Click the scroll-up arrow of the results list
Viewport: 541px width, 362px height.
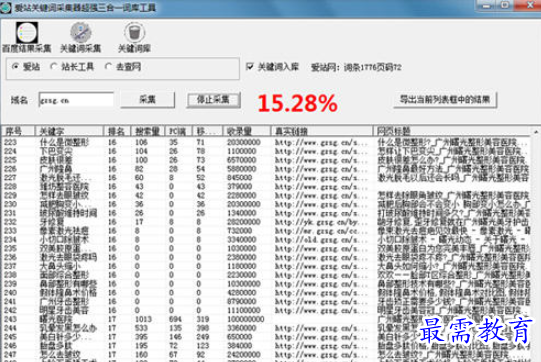(x=536, y=132)
